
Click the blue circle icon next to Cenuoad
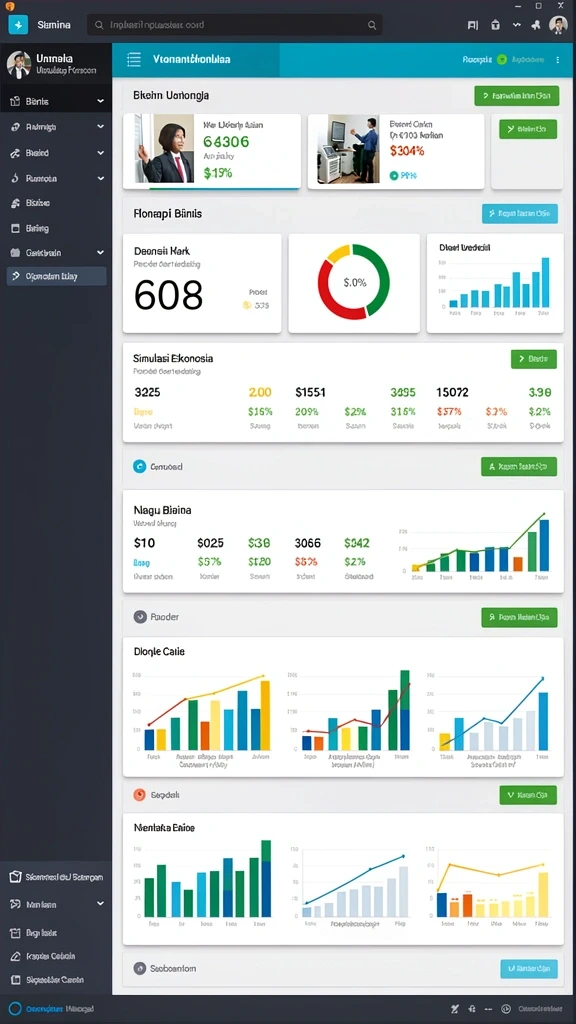(x=139, y=466)
